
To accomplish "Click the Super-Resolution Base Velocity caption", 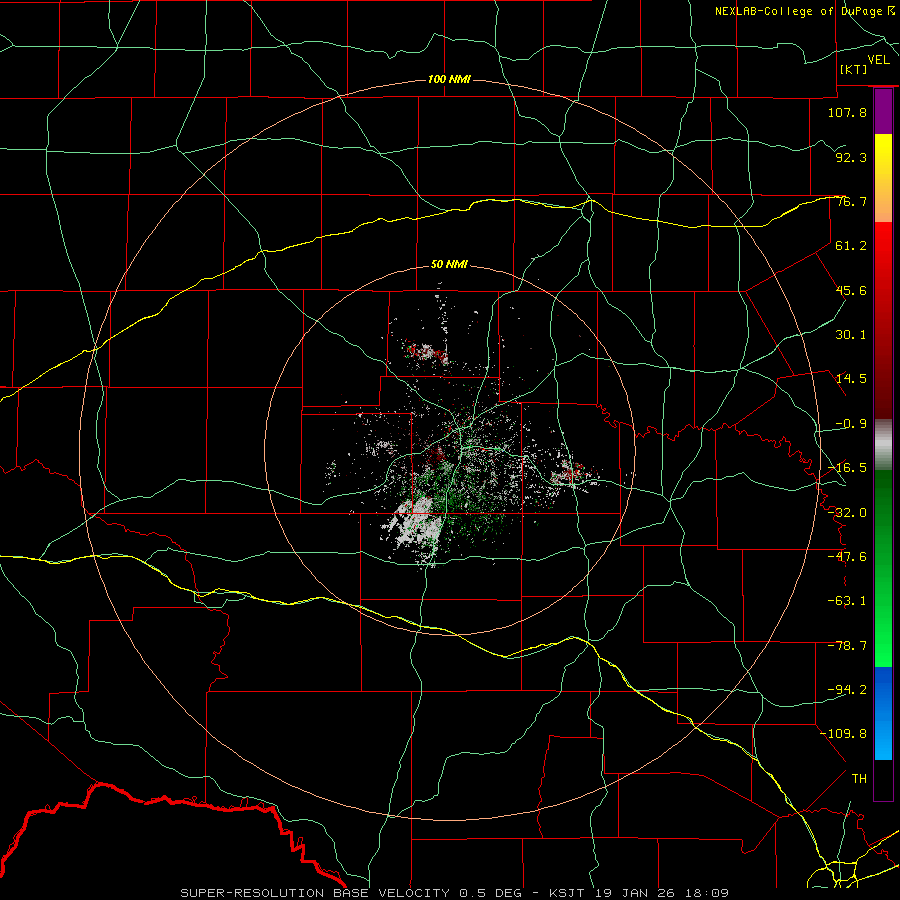I will click(455, 893).
